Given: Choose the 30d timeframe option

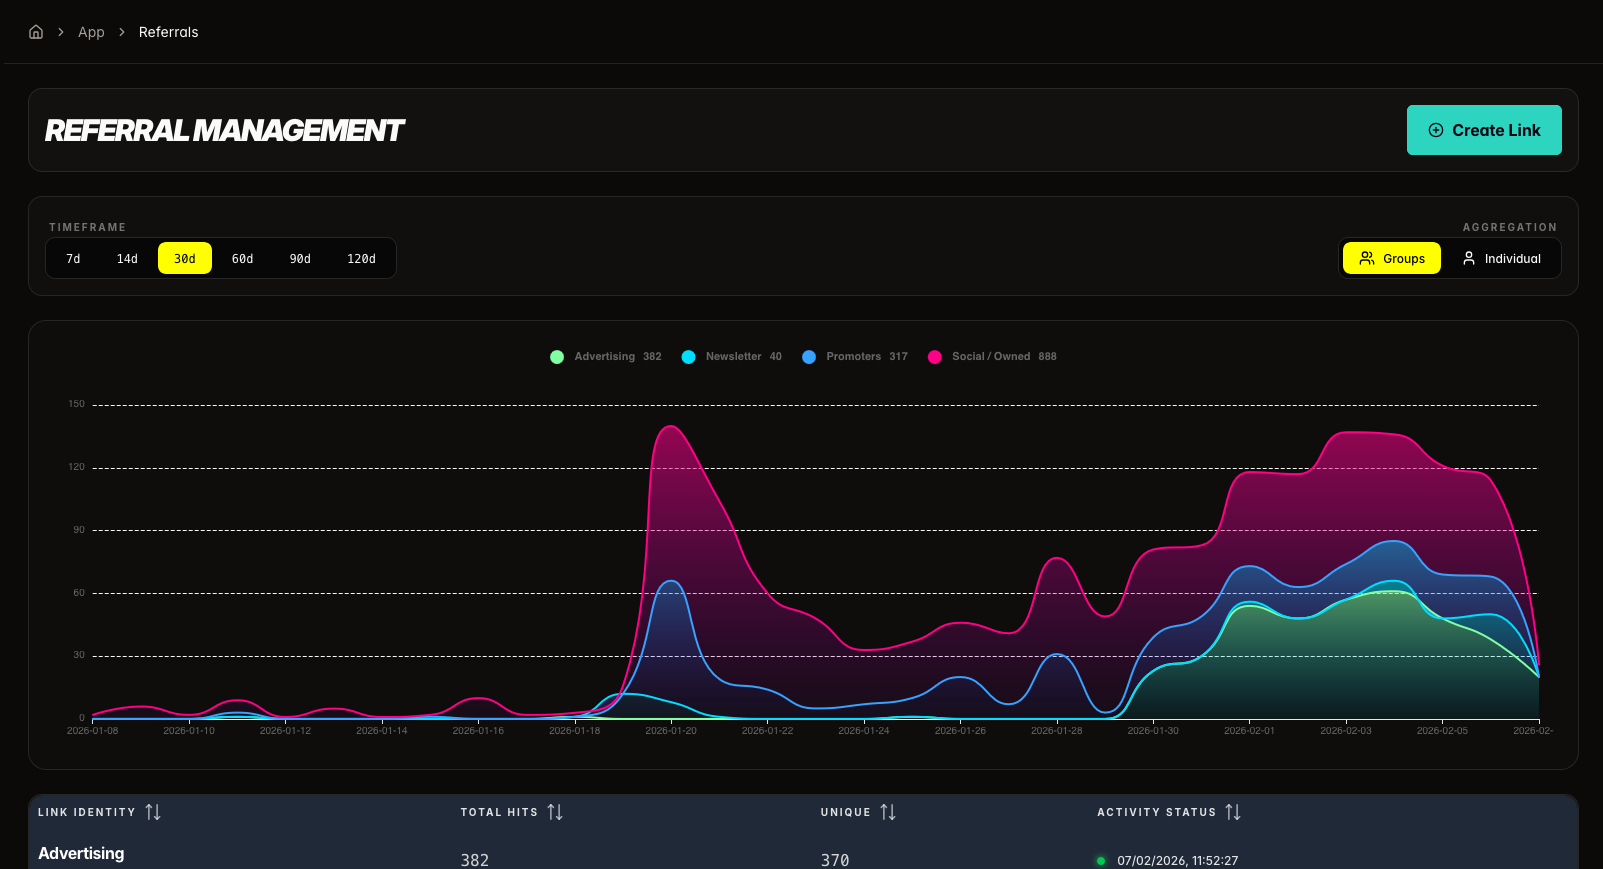Looking at the screenshot, I should pyautogui.click(x=185, y=259).
